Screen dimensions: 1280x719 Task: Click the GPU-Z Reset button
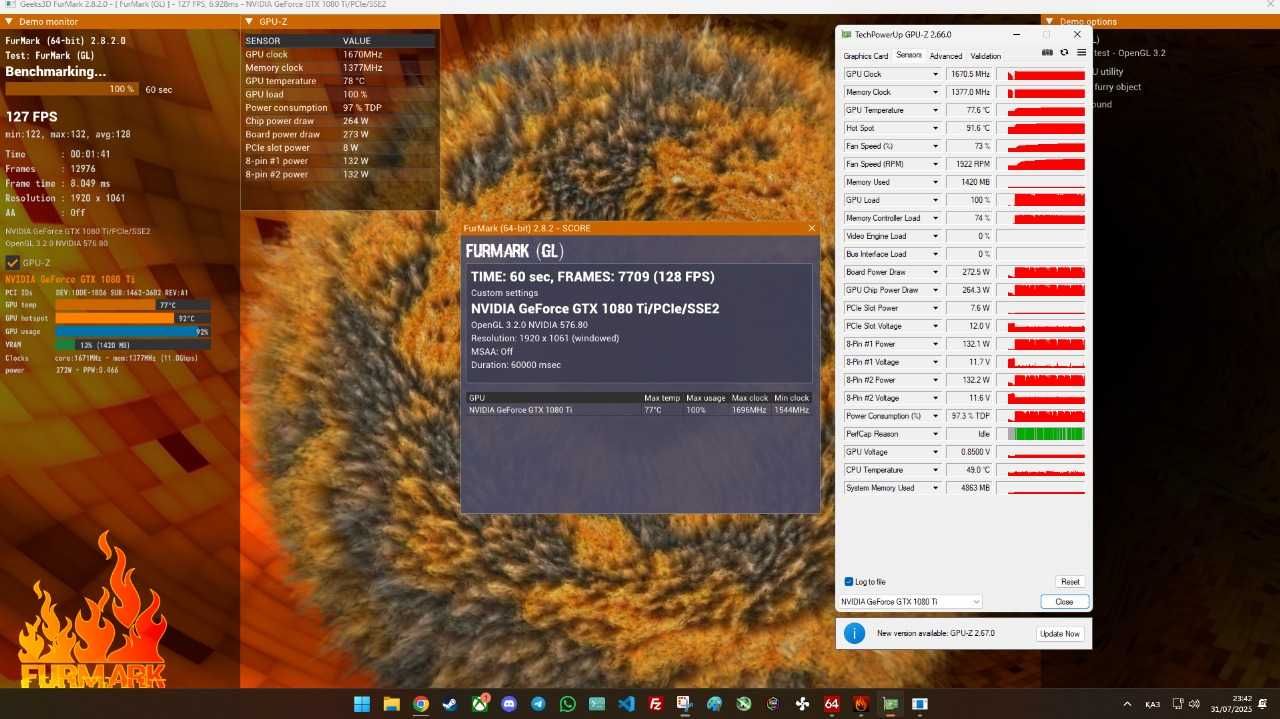coord(1070,581)
